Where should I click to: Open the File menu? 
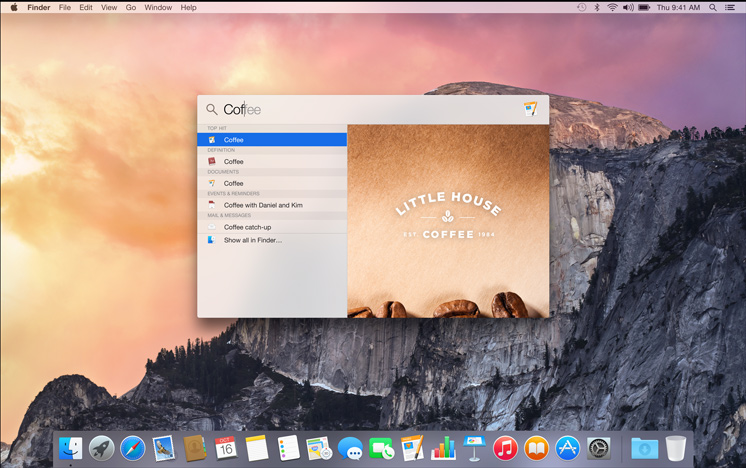point(65,8)
